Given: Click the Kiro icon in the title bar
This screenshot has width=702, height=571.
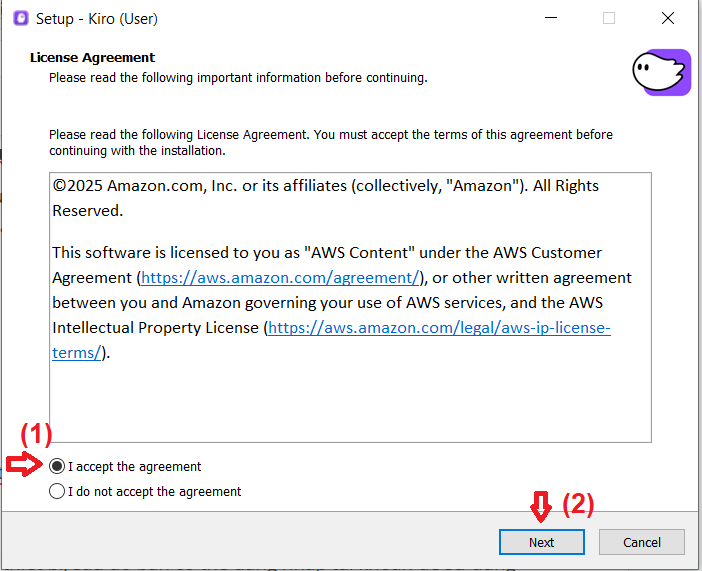Looking at the screenshot, I should pyautogui.click(x=21, y=18).
